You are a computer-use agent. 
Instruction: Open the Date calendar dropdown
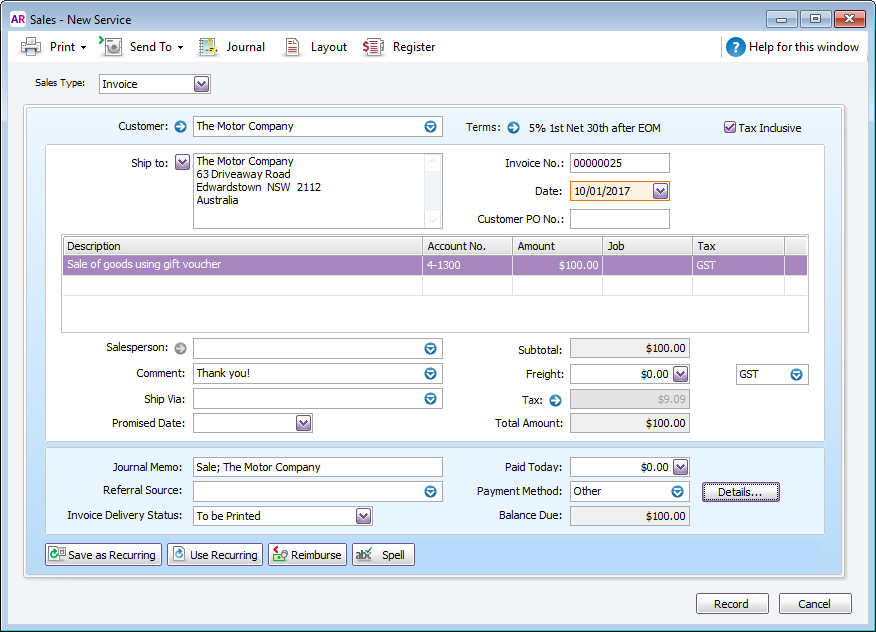[660, 191]
